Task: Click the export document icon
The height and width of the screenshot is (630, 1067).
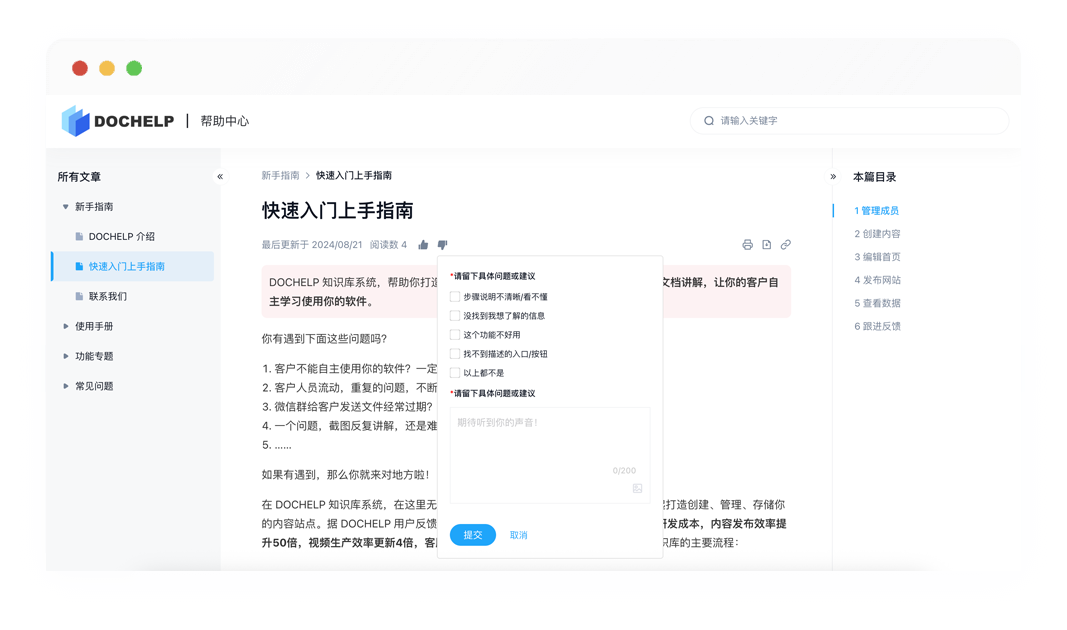Action: [x=766, y=245]
